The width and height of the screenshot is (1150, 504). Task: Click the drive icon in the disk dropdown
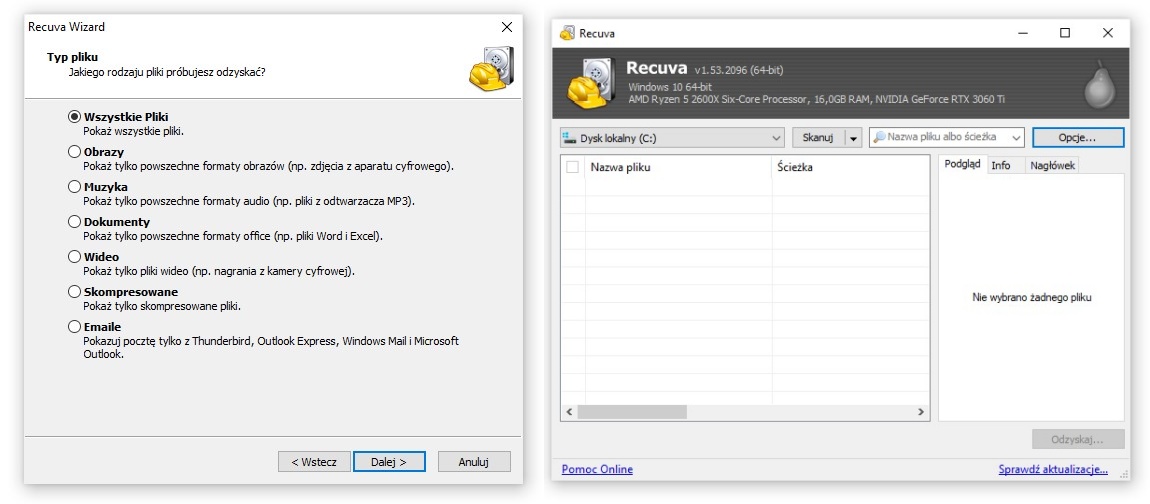(x=569, y=138)
